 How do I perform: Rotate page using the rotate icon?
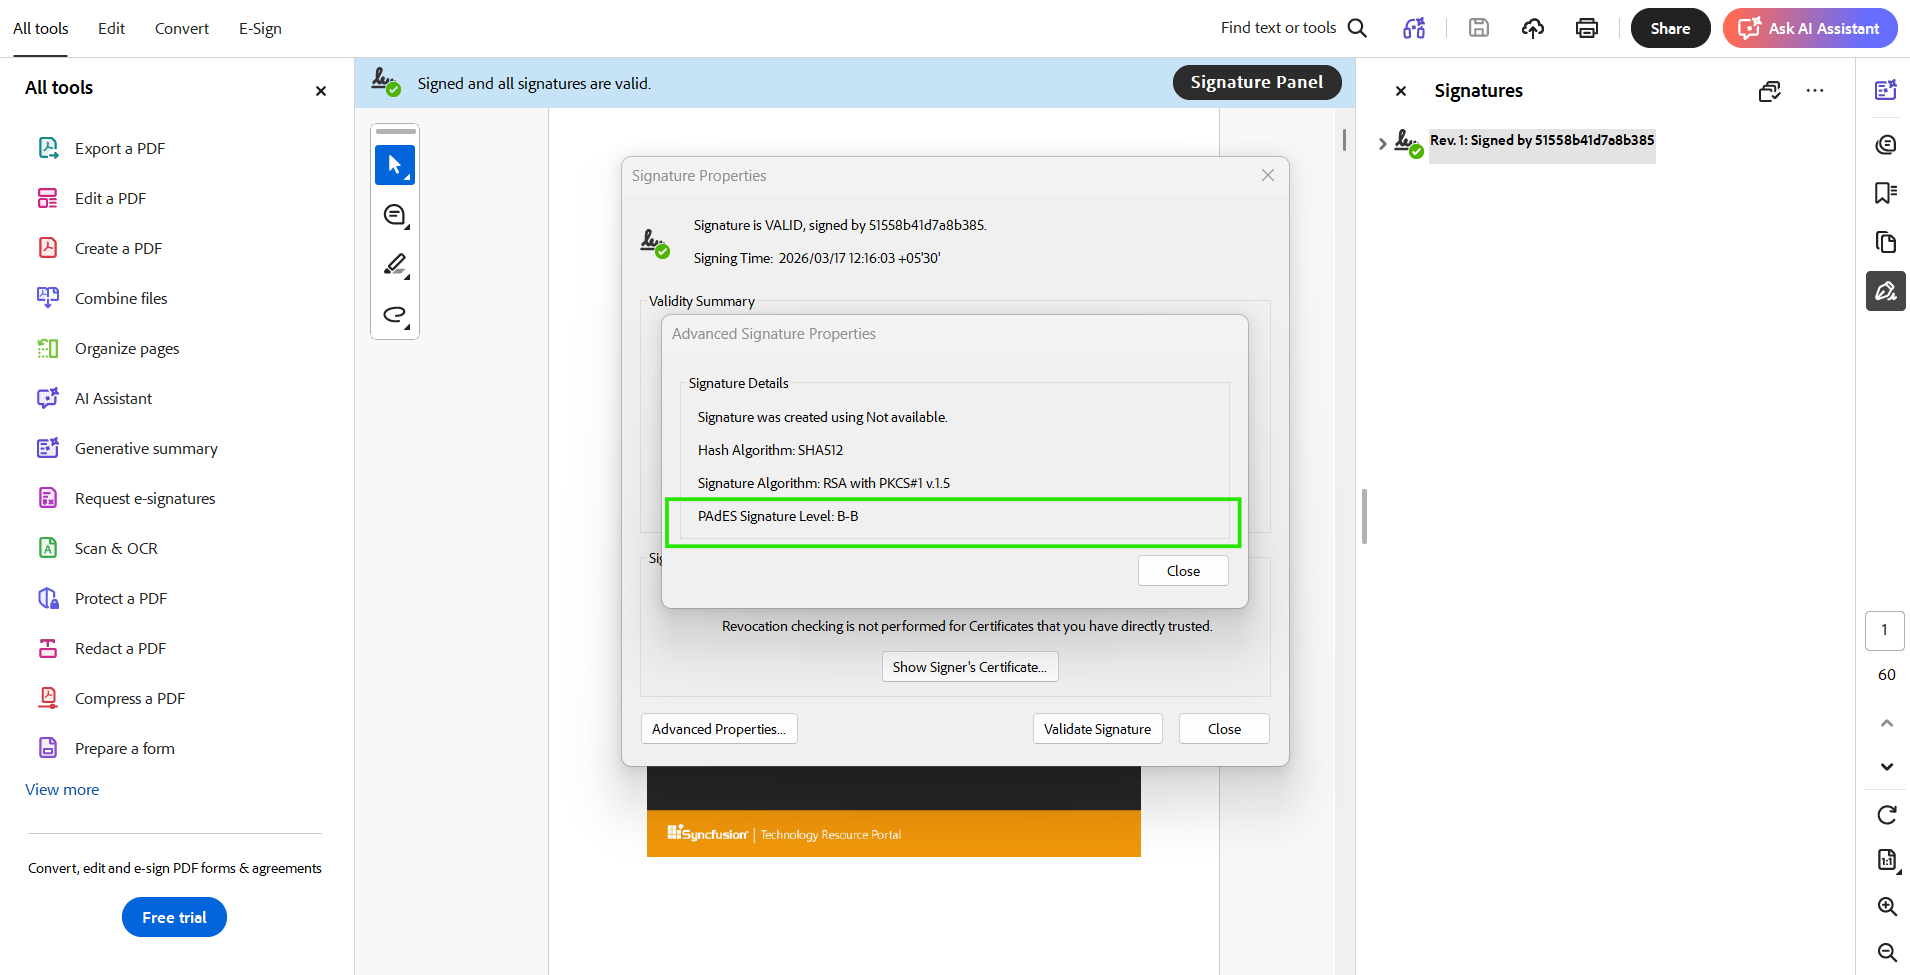click(1886, 815)
